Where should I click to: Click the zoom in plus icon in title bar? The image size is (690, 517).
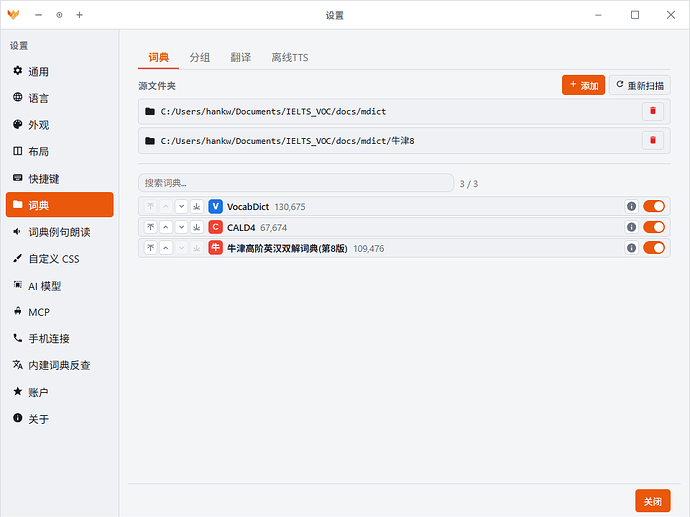tap(79, 15)
